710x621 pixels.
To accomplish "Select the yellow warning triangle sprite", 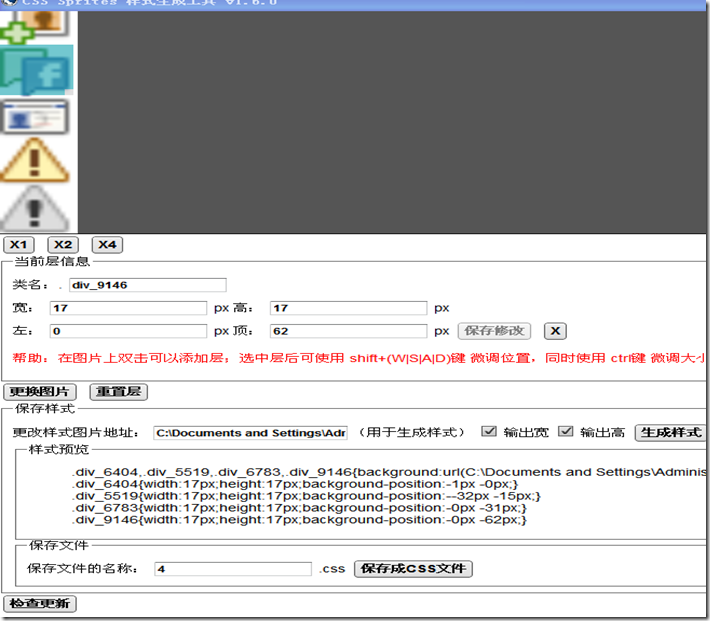I will click(x=35, y=160).
